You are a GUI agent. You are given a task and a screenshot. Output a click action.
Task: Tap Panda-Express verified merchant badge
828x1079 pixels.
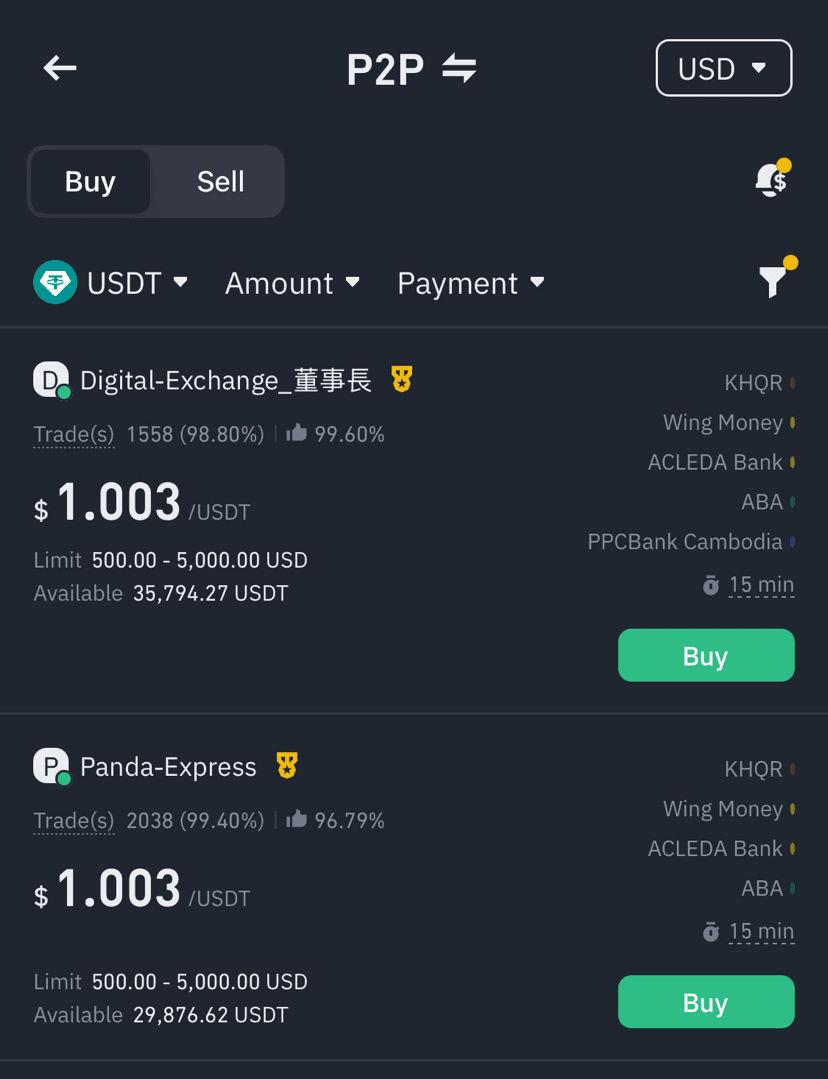click(287, 766)
